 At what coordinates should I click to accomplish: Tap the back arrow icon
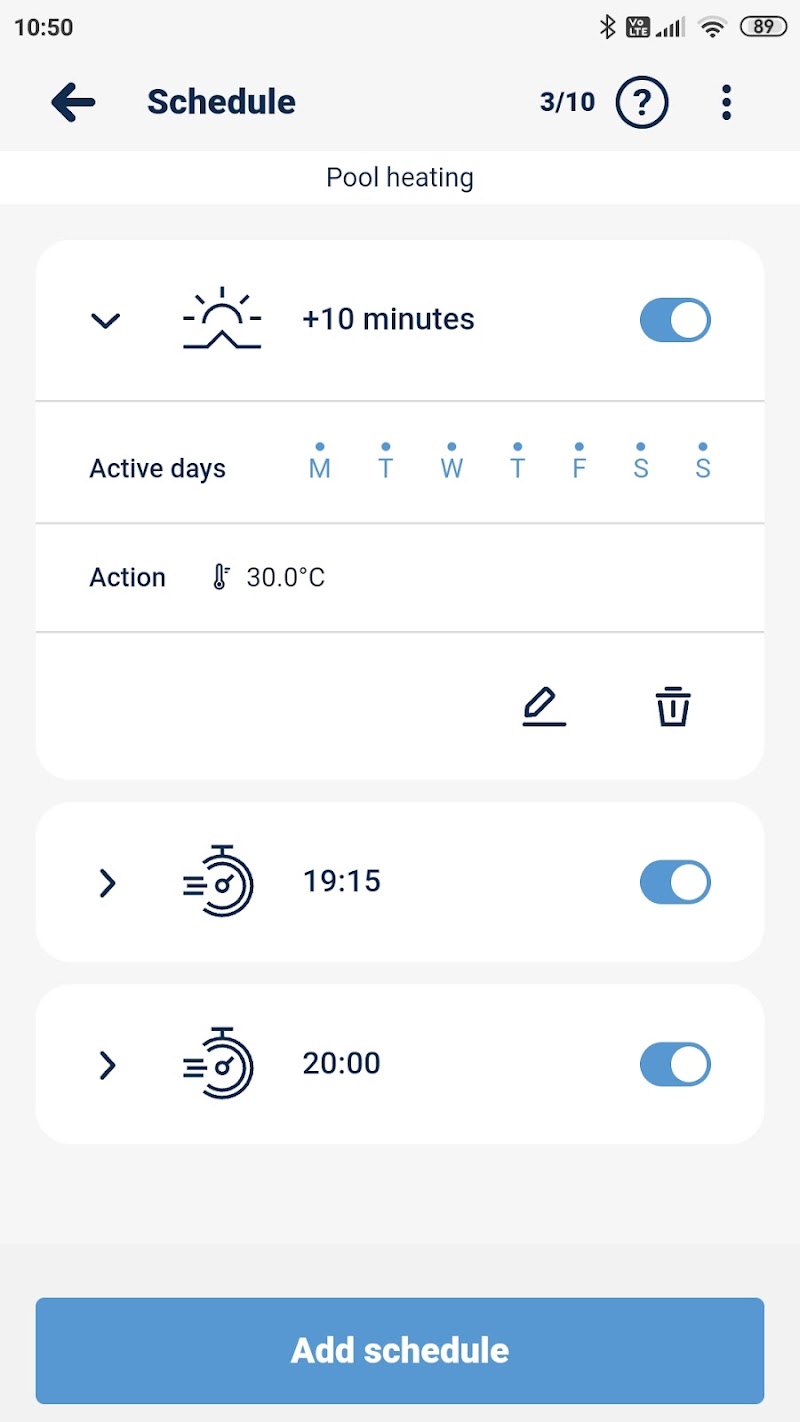tap(73, 102)
